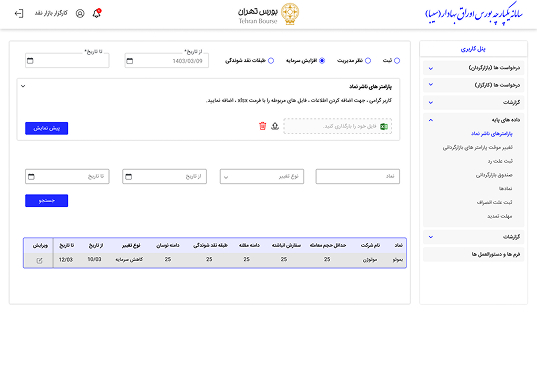This screenshot has height=366, width=537.
Task: Open ثبت علت انصراف in the sidebar
Action: click(495, 202)
